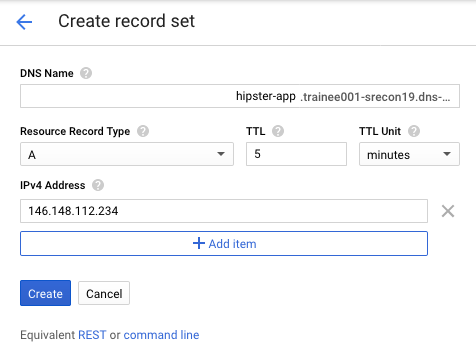476x360 pixels.
Task: Click the 'TTL Unit' label text
Action: pos(380,131)
